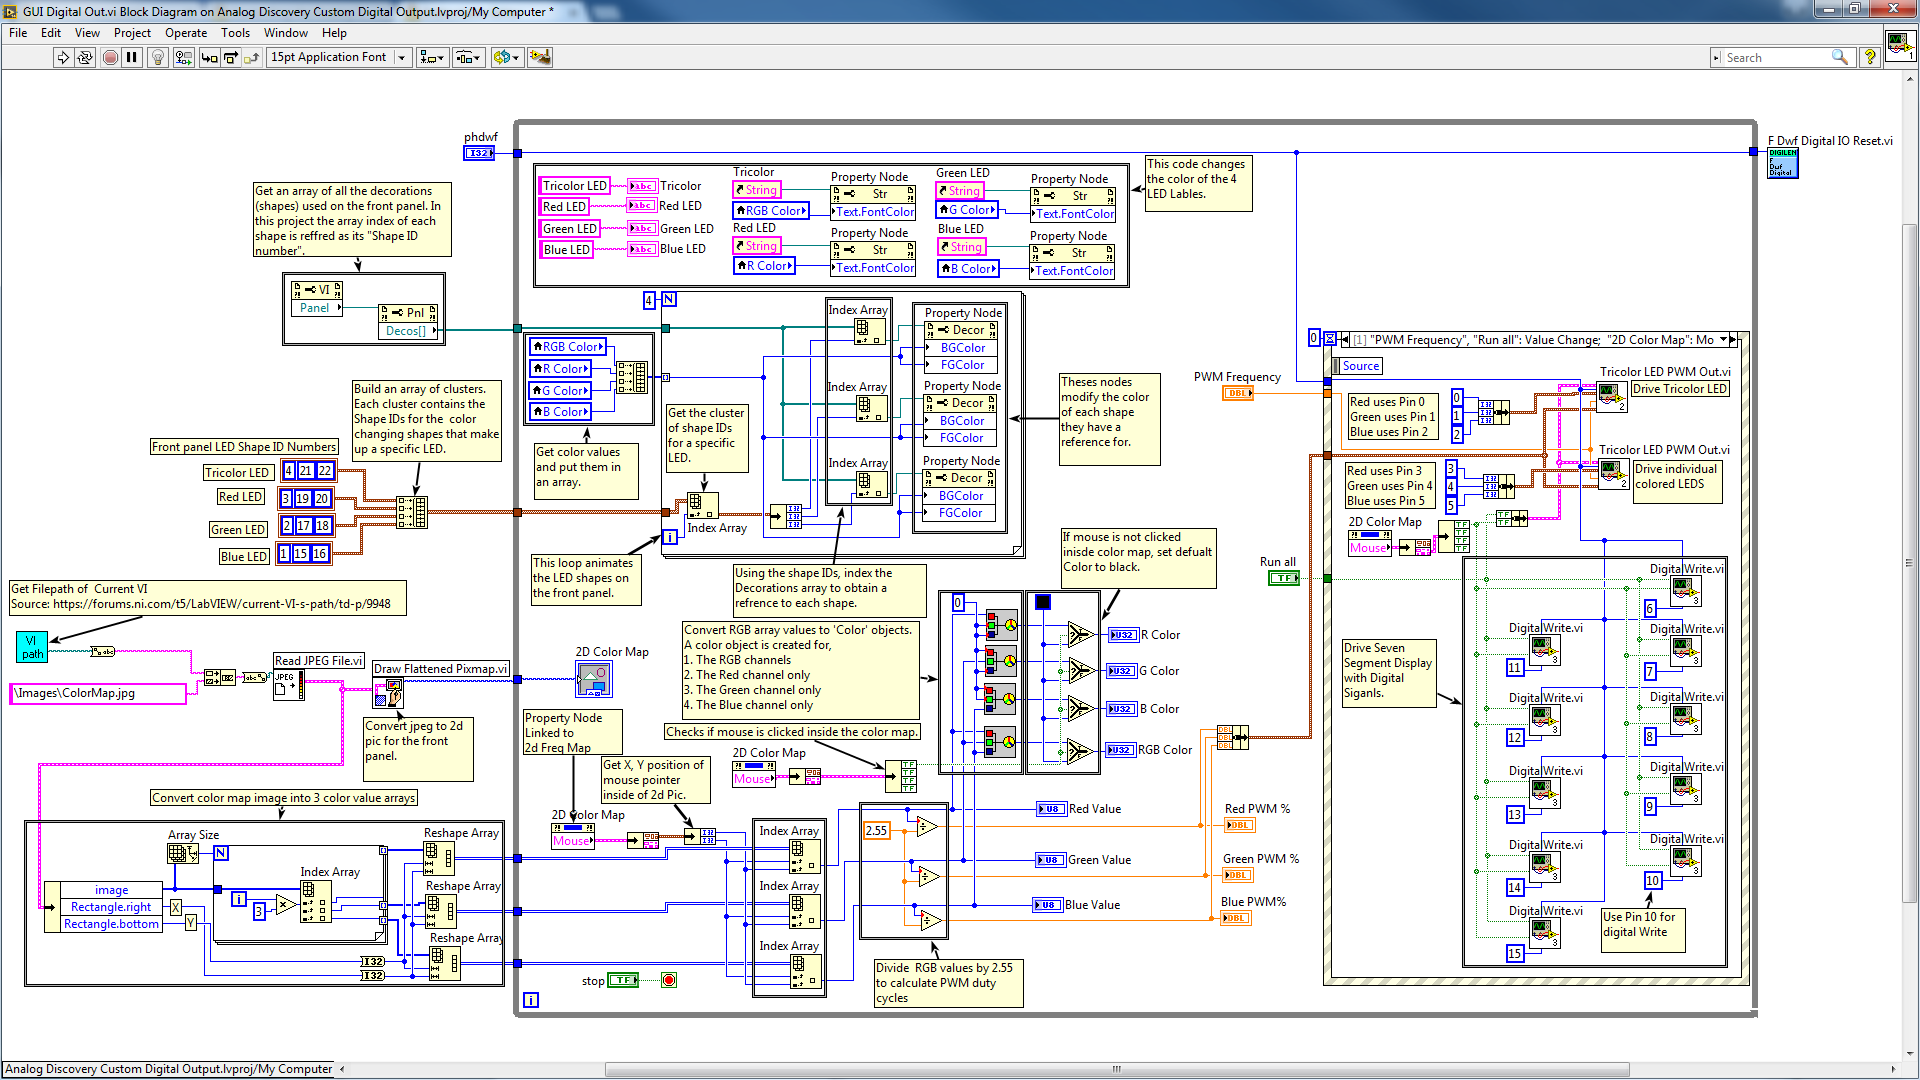The height and width of the screenshot is (1080, 1920).
Task: Select the Read JPEG File.vi node
Action: 287,685
